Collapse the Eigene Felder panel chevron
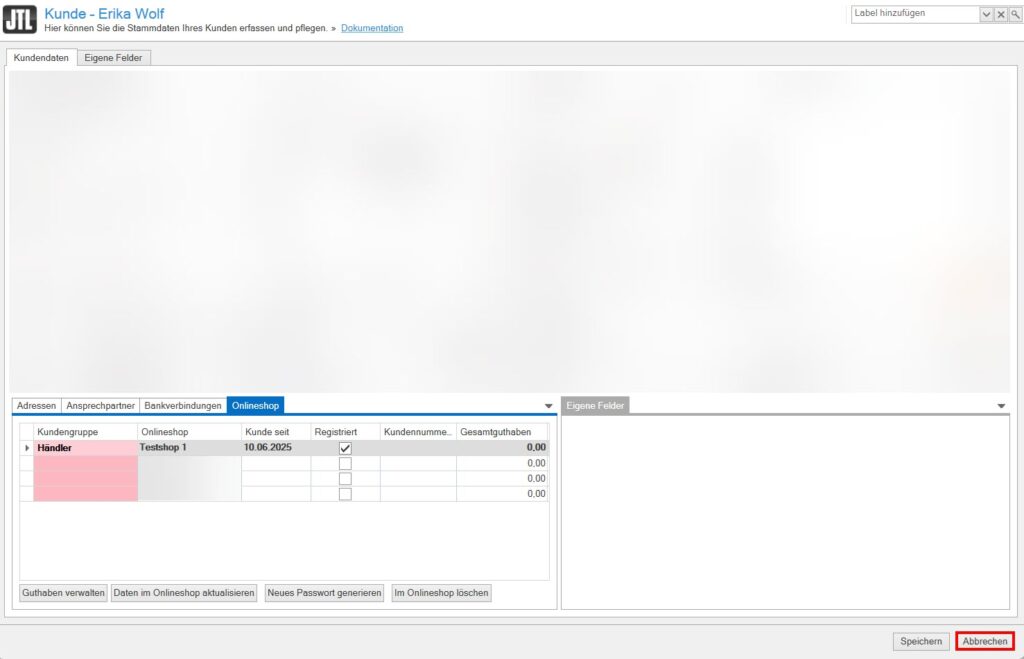 [x=1001, y=405]
